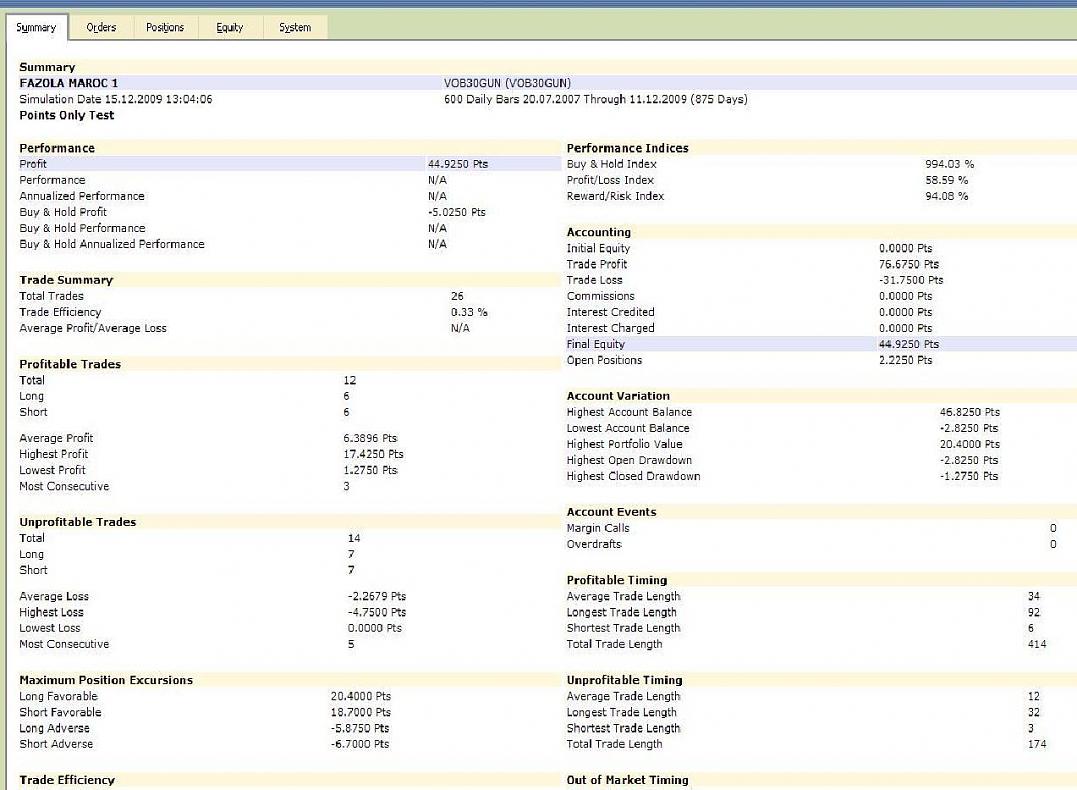Select the Buy & Hold Index row
The width and height of the screenshot is (1077, 790).
(611, 164)
